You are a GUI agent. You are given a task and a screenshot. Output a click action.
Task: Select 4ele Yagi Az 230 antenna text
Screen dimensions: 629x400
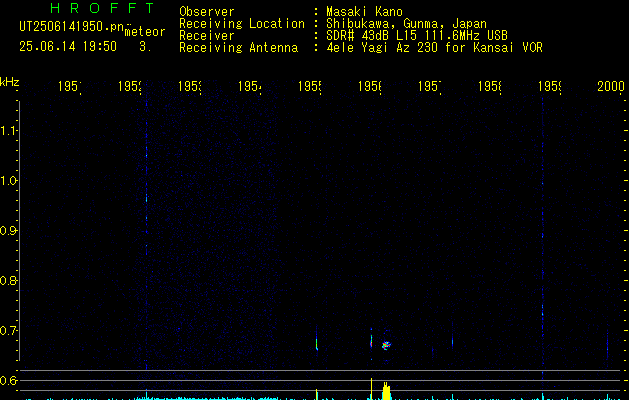pyautogui.click(x=434, y=47)
